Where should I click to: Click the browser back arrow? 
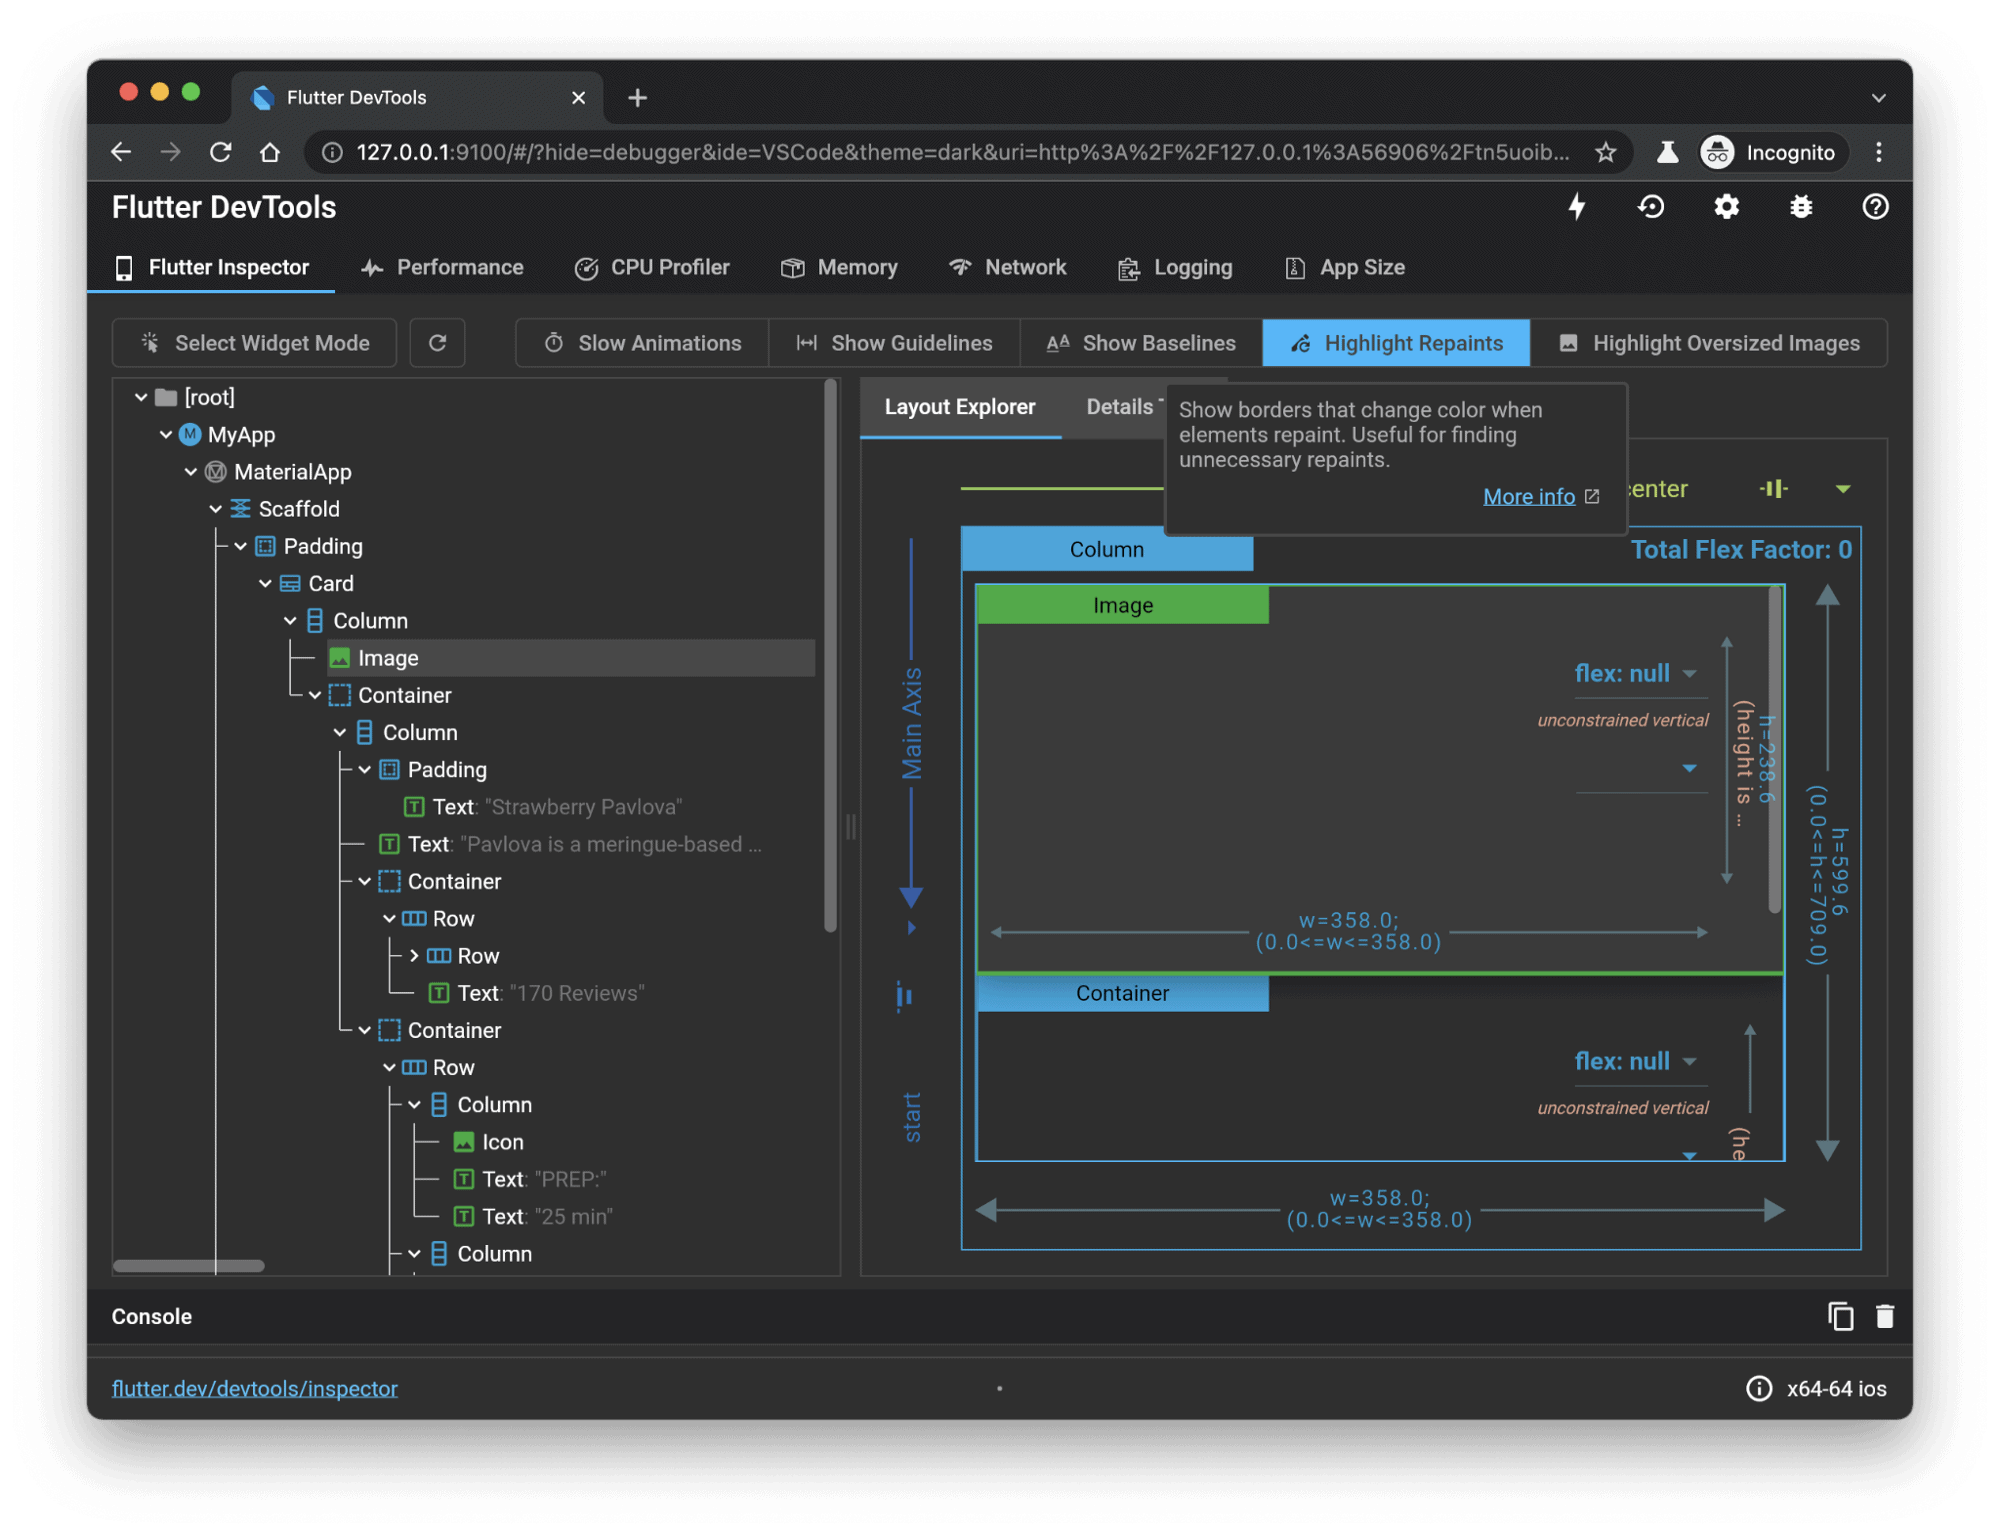tap(121, 152)
